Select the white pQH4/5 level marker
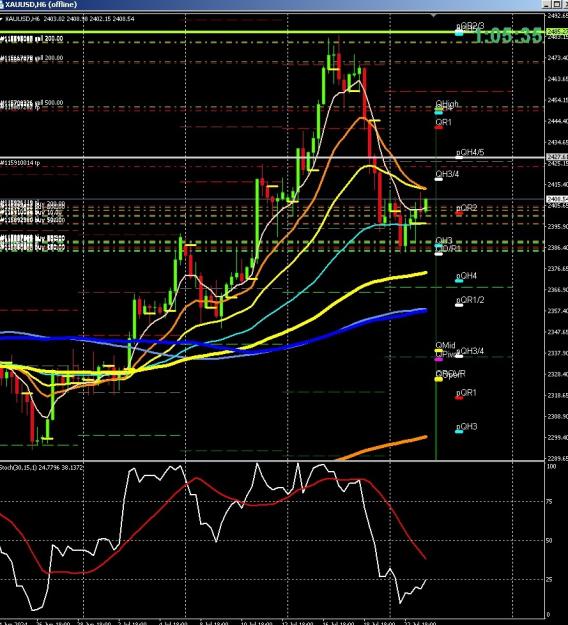 click(459, 157)
